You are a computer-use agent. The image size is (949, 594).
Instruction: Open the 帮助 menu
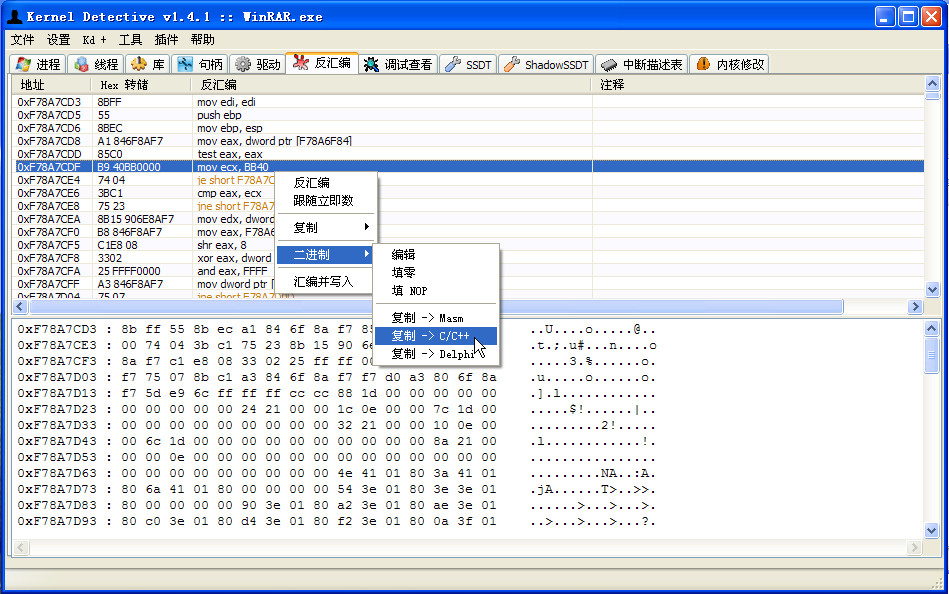tap(202, 40)
